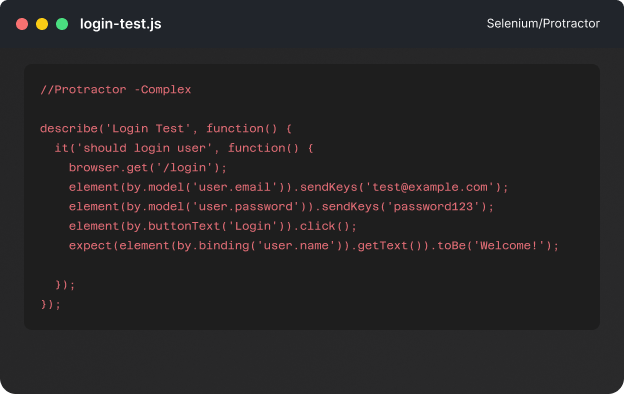This screenshot has height=394, width=624.
Task: Click the 'test@example.com' string
Action: pyautogui.click(x=430, y=187)
